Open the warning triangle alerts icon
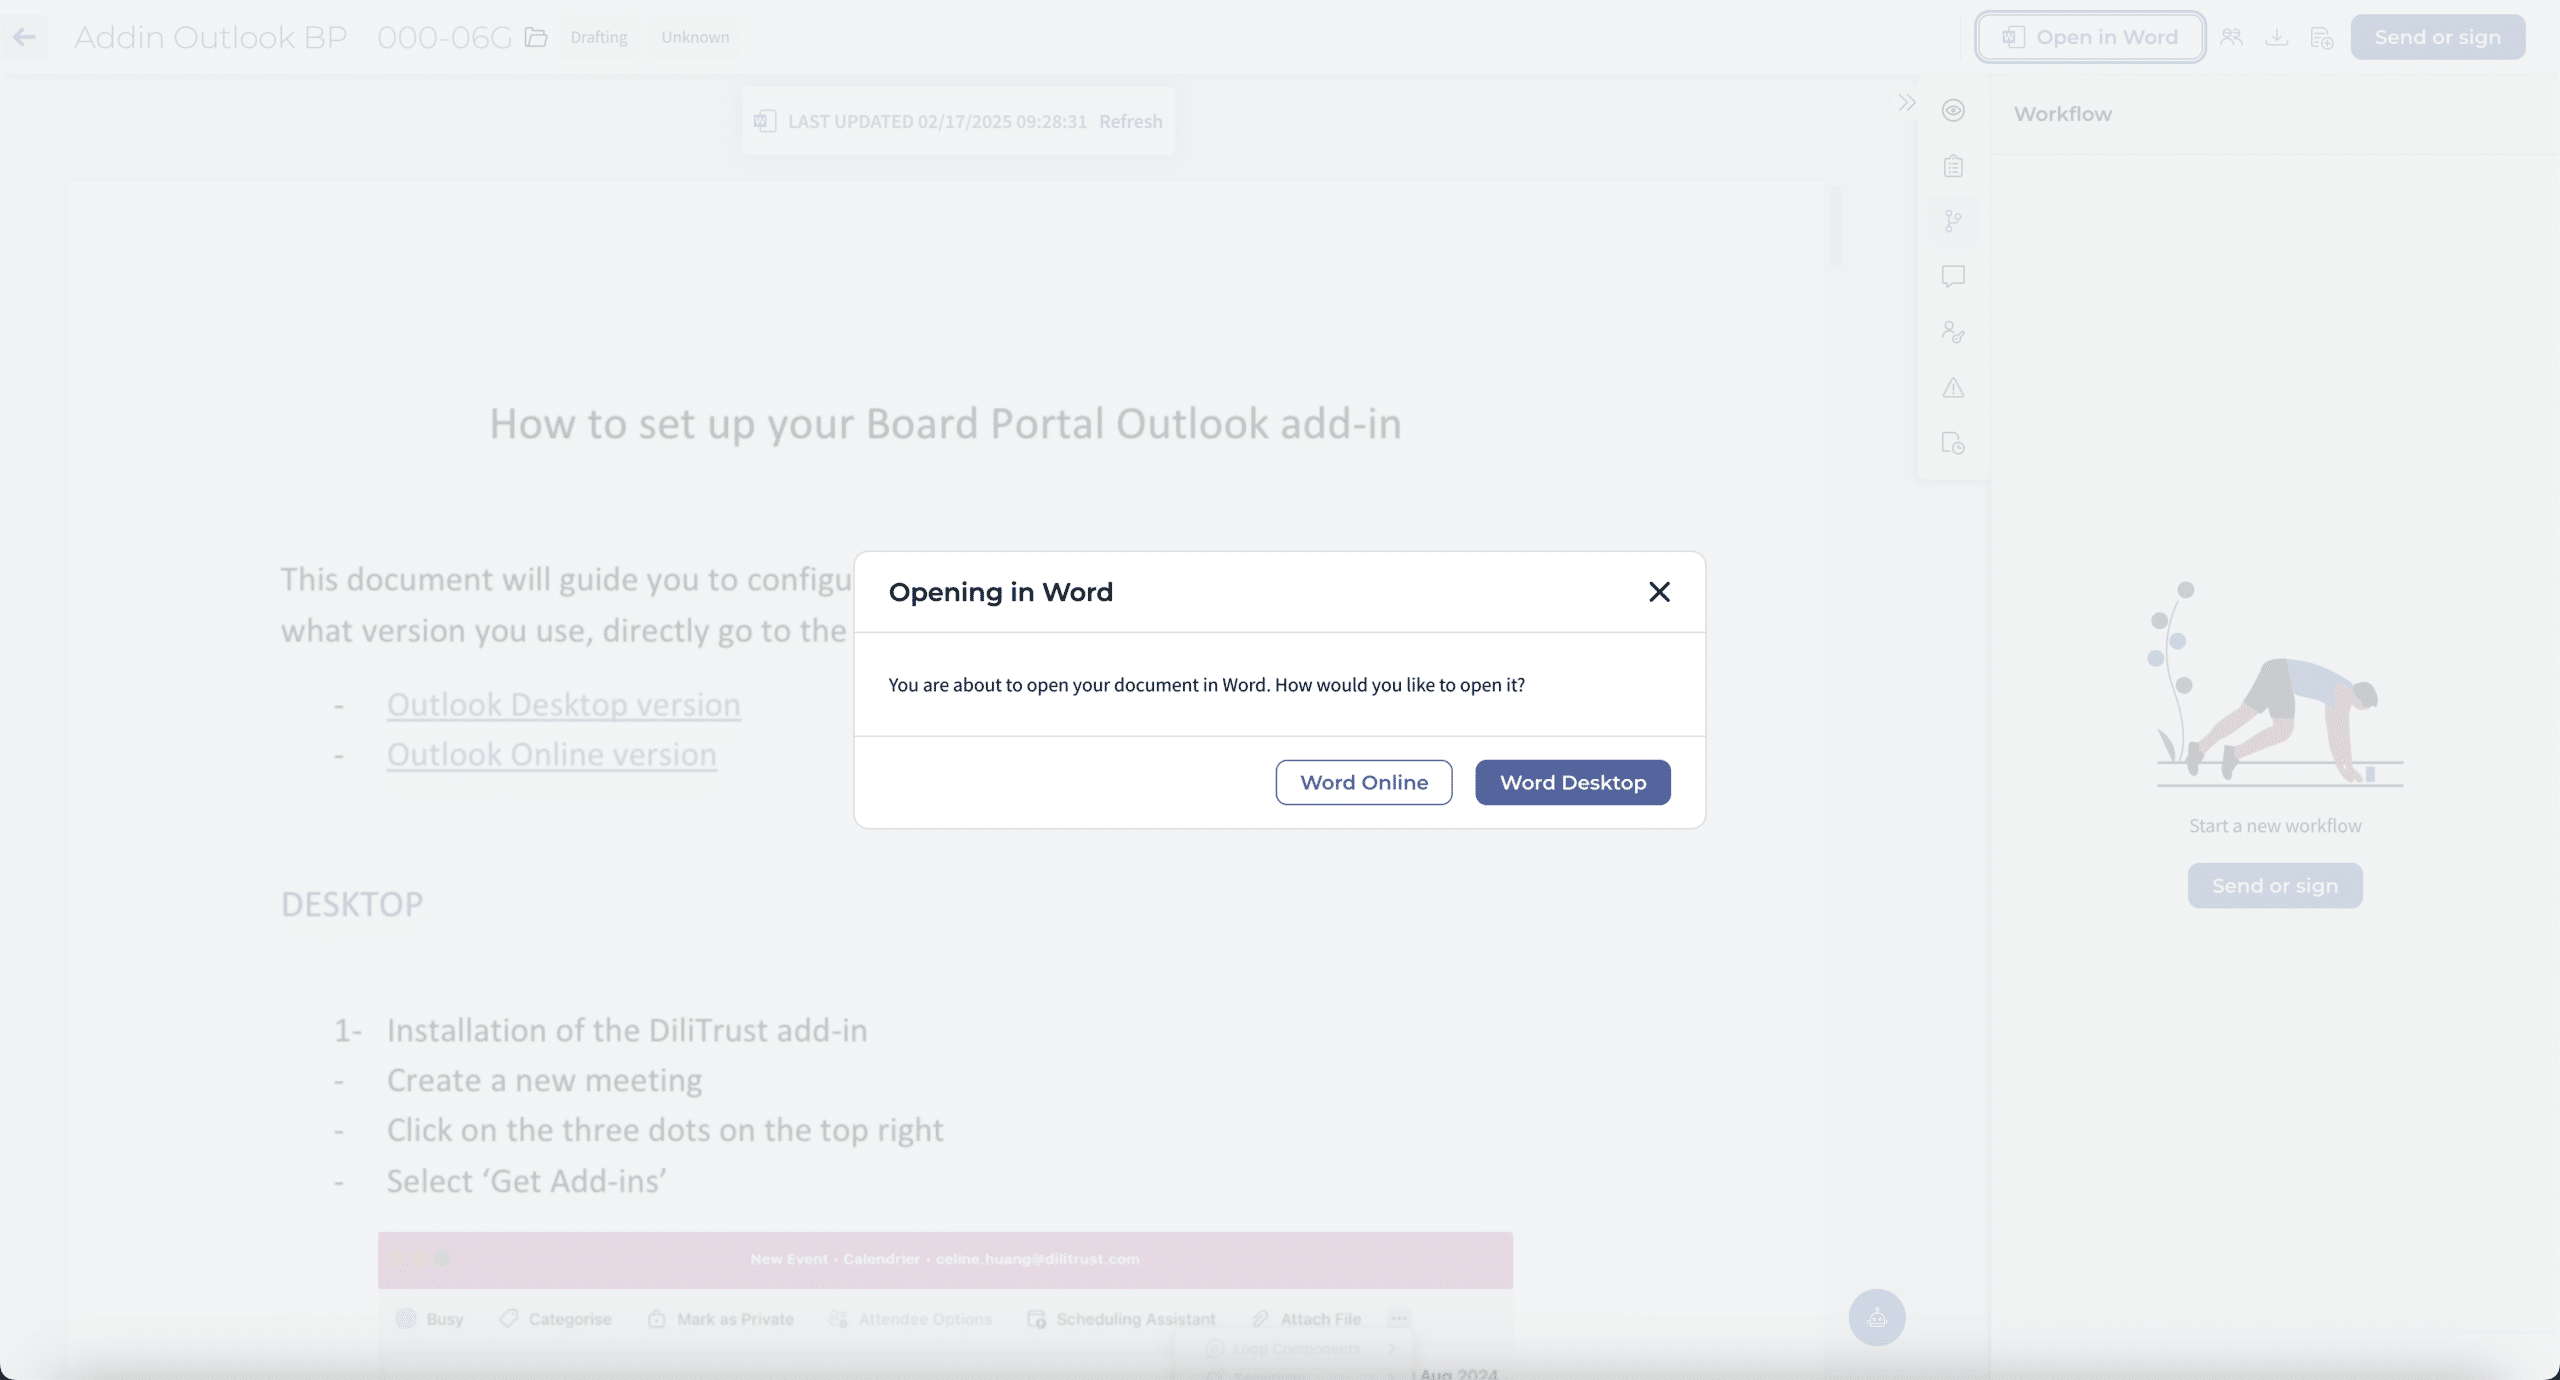 (1953, 388)
